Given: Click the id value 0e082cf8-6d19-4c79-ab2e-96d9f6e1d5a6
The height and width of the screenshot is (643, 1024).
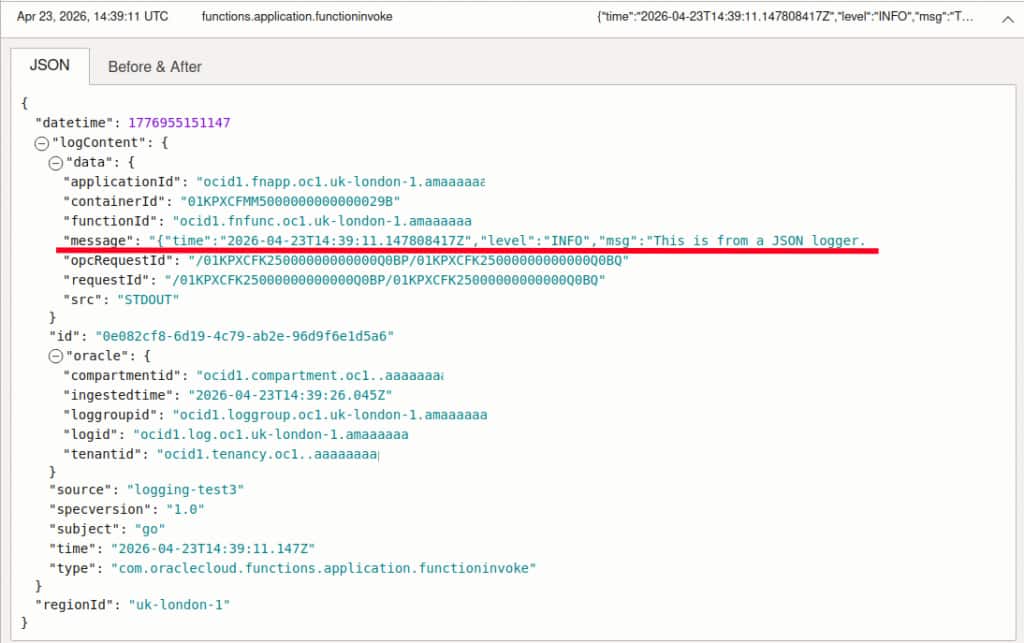Looking at the screenshot, I should click(245, 336).
